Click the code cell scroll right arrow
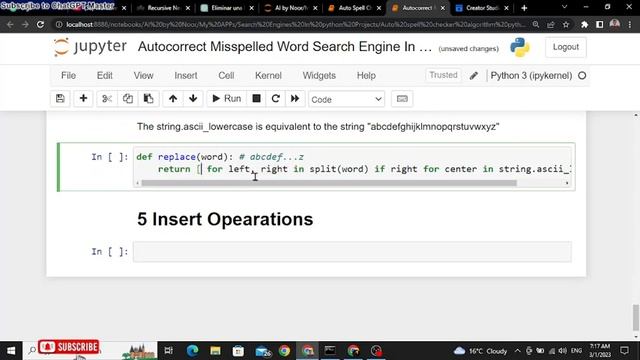The image size is (640, 360). click(x=567, y=183)
